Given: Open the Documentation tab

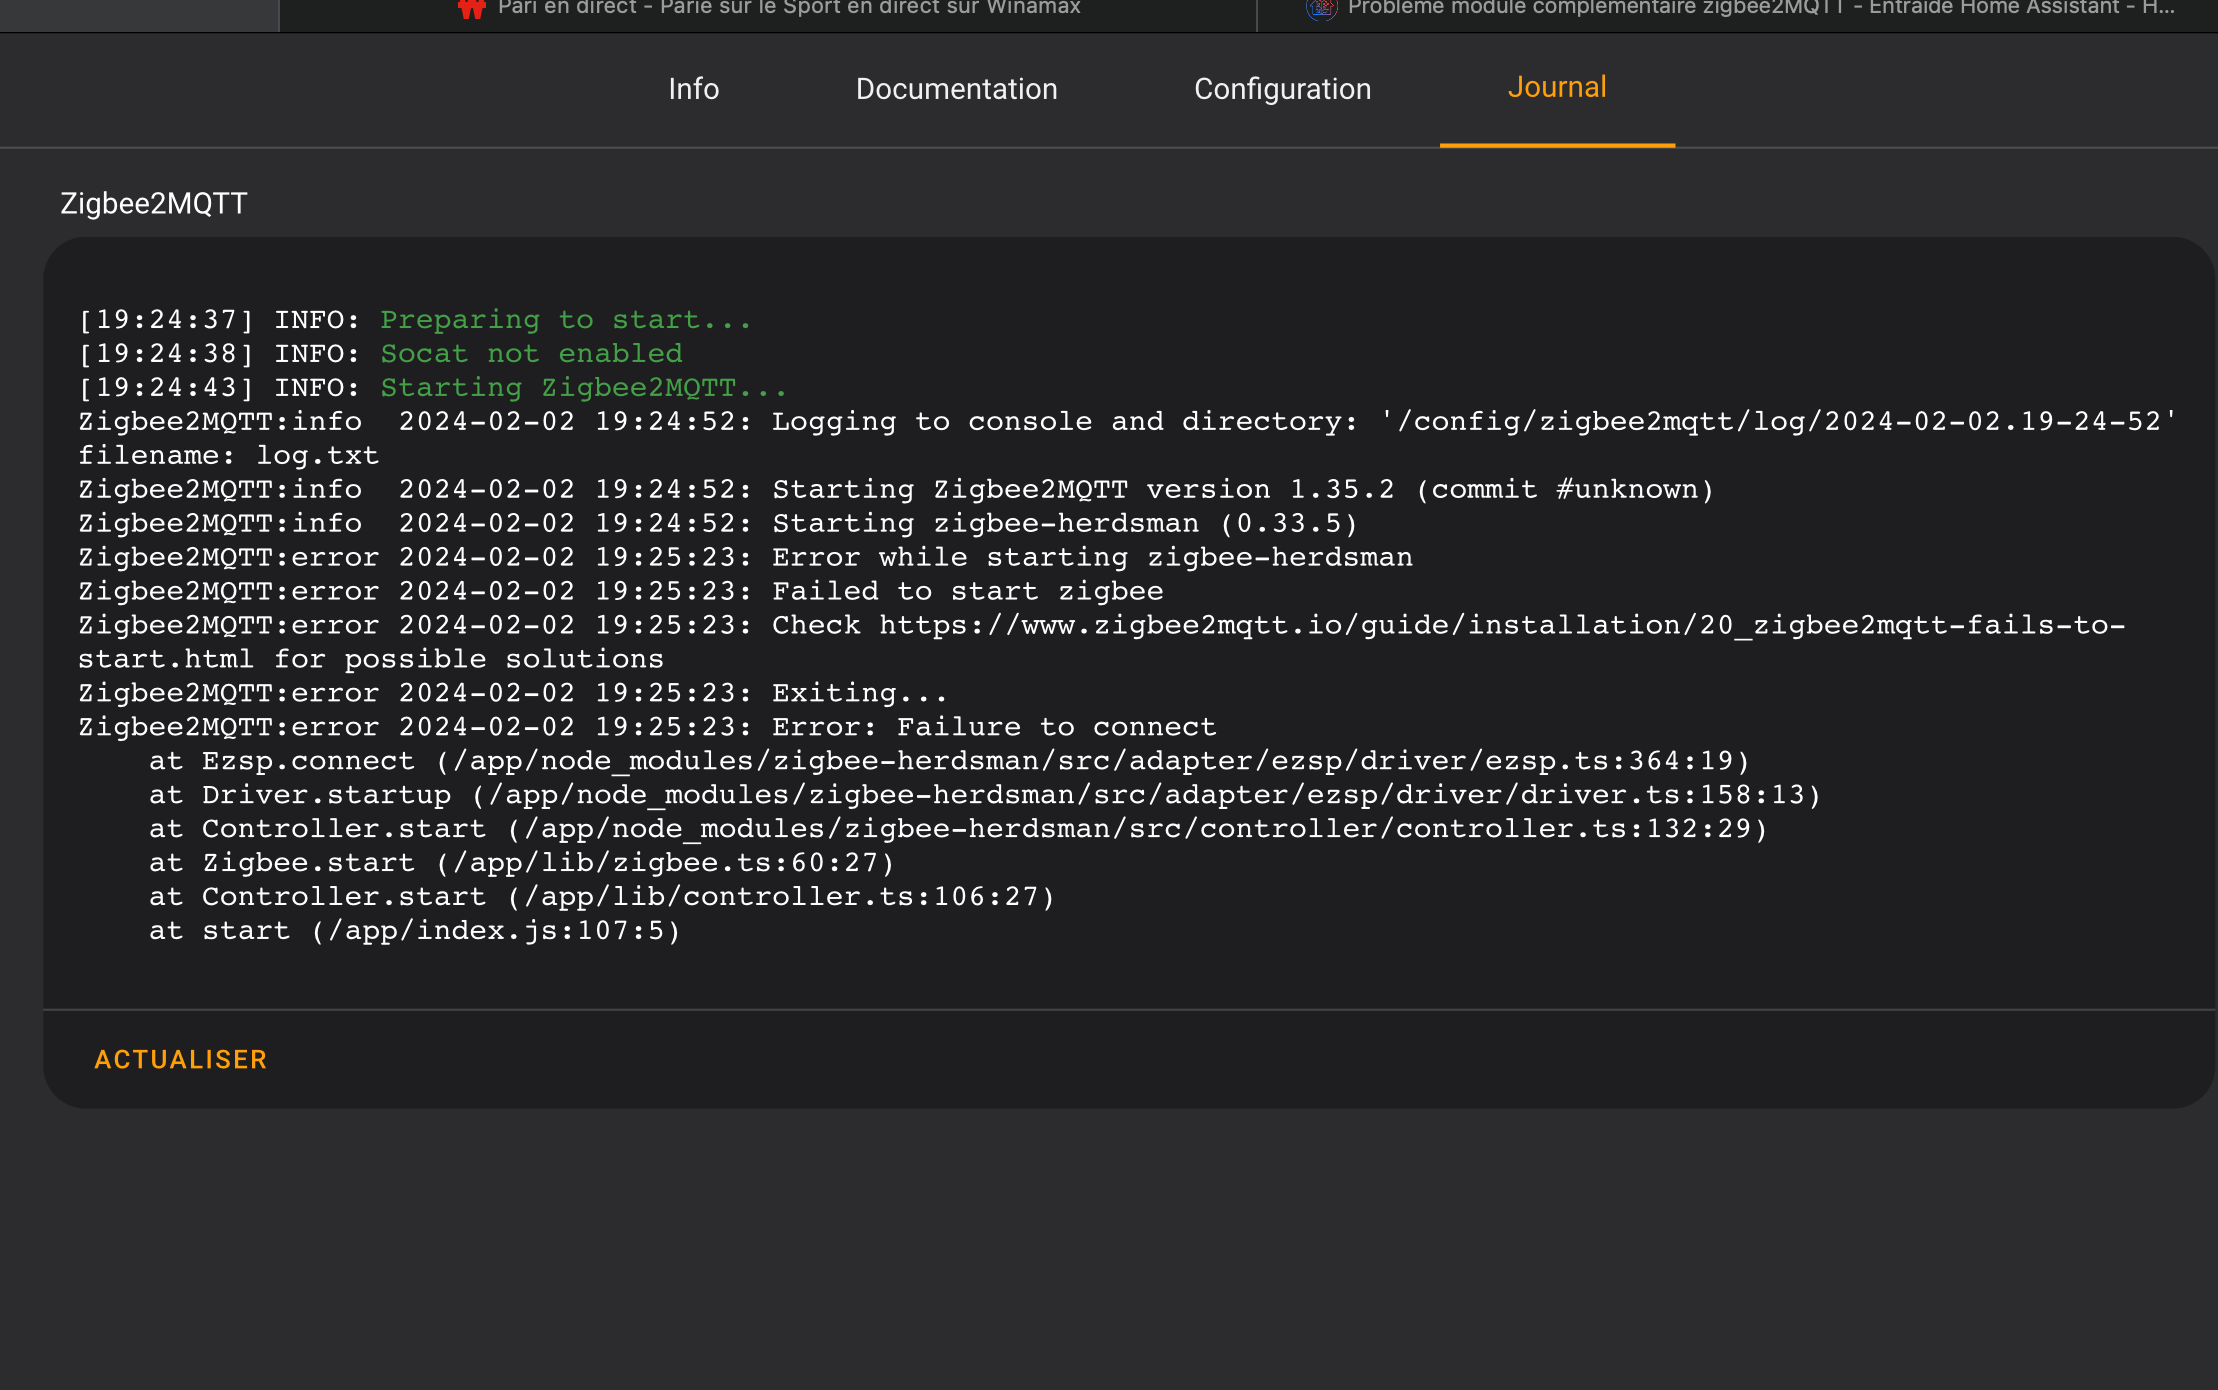Looking at the screenshot, I should coord(956,89).
